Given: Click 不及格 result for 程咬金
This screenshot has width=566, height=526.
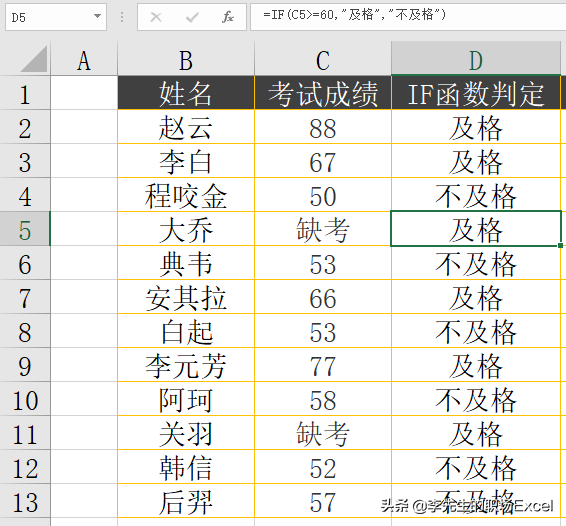Looking at the screenshot, I should coord(476,195).
